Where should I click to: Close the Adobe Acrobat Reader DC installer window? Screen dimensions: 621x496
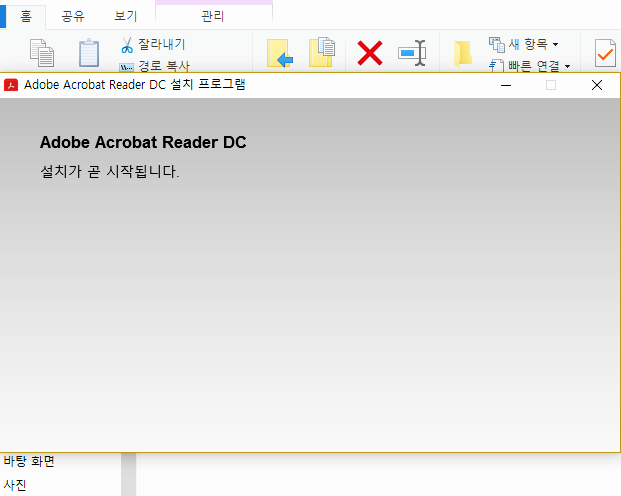(597, 85)
